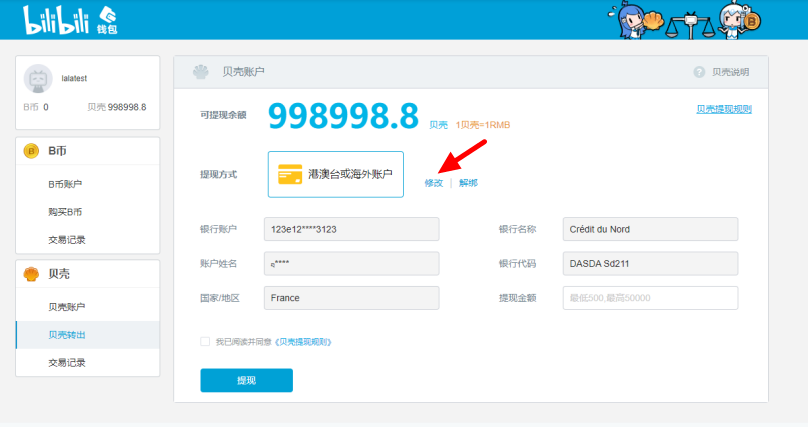Click the lalatest user avatar
This screenshot has width=808, height=427.
click(x=38, y=79)
